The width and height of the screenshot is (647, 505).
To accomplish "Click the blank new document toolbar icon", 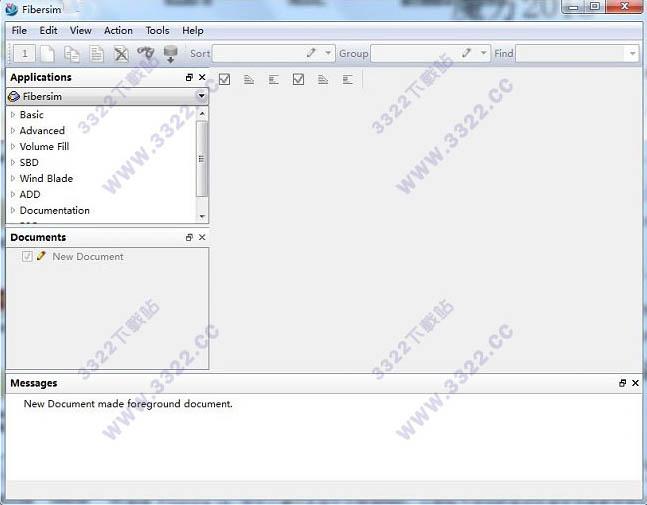I will coord(47,54).
